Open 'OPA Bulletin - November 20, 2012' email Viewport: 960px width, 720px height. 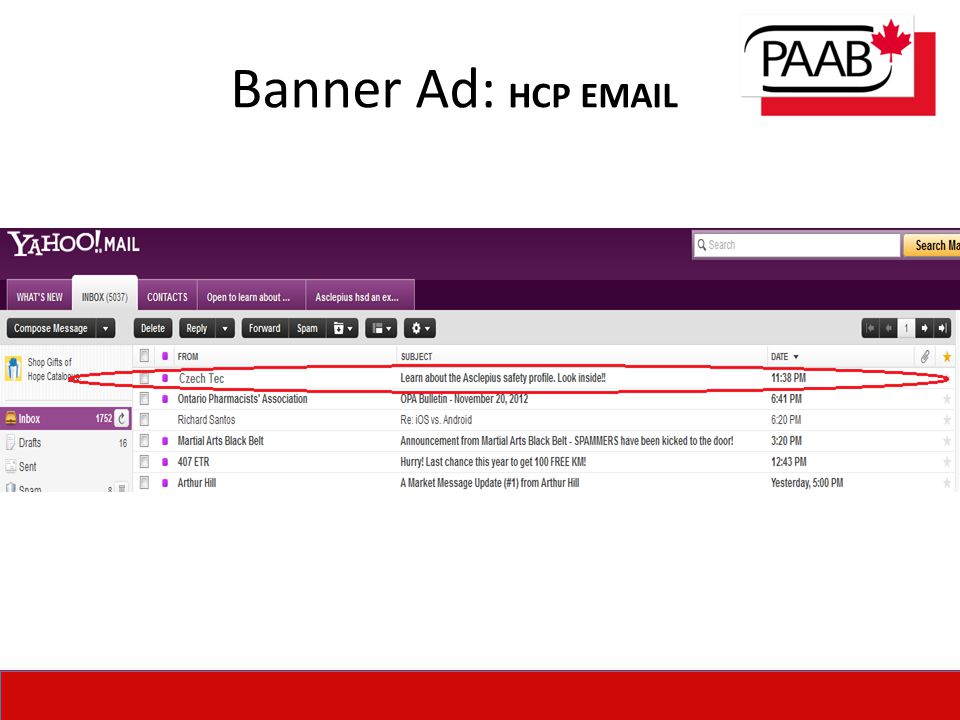pos(464,399)
